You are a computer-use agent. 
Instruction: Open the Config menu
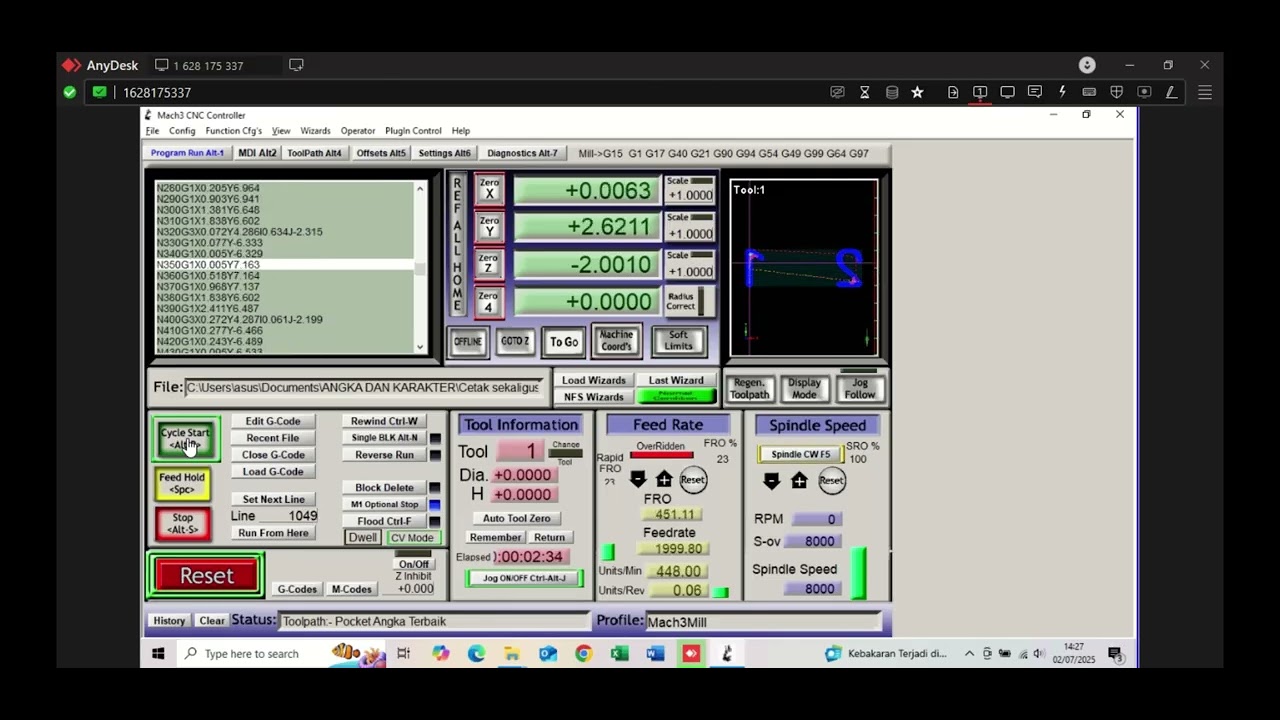[182, 131]
